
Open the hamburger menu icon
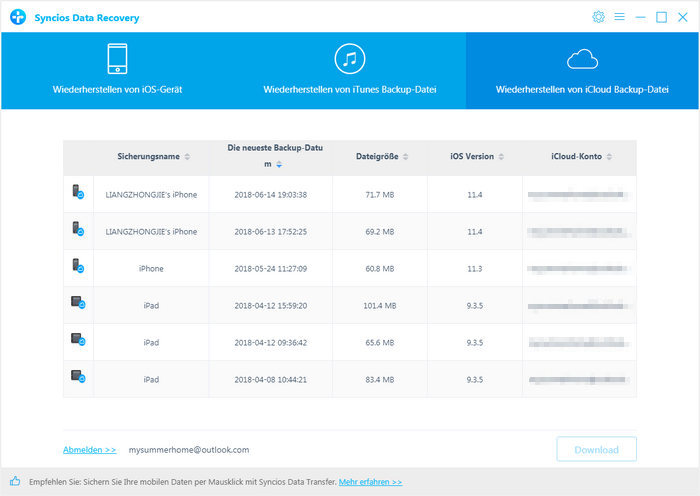pyautogui.click(x=619, y=17)
